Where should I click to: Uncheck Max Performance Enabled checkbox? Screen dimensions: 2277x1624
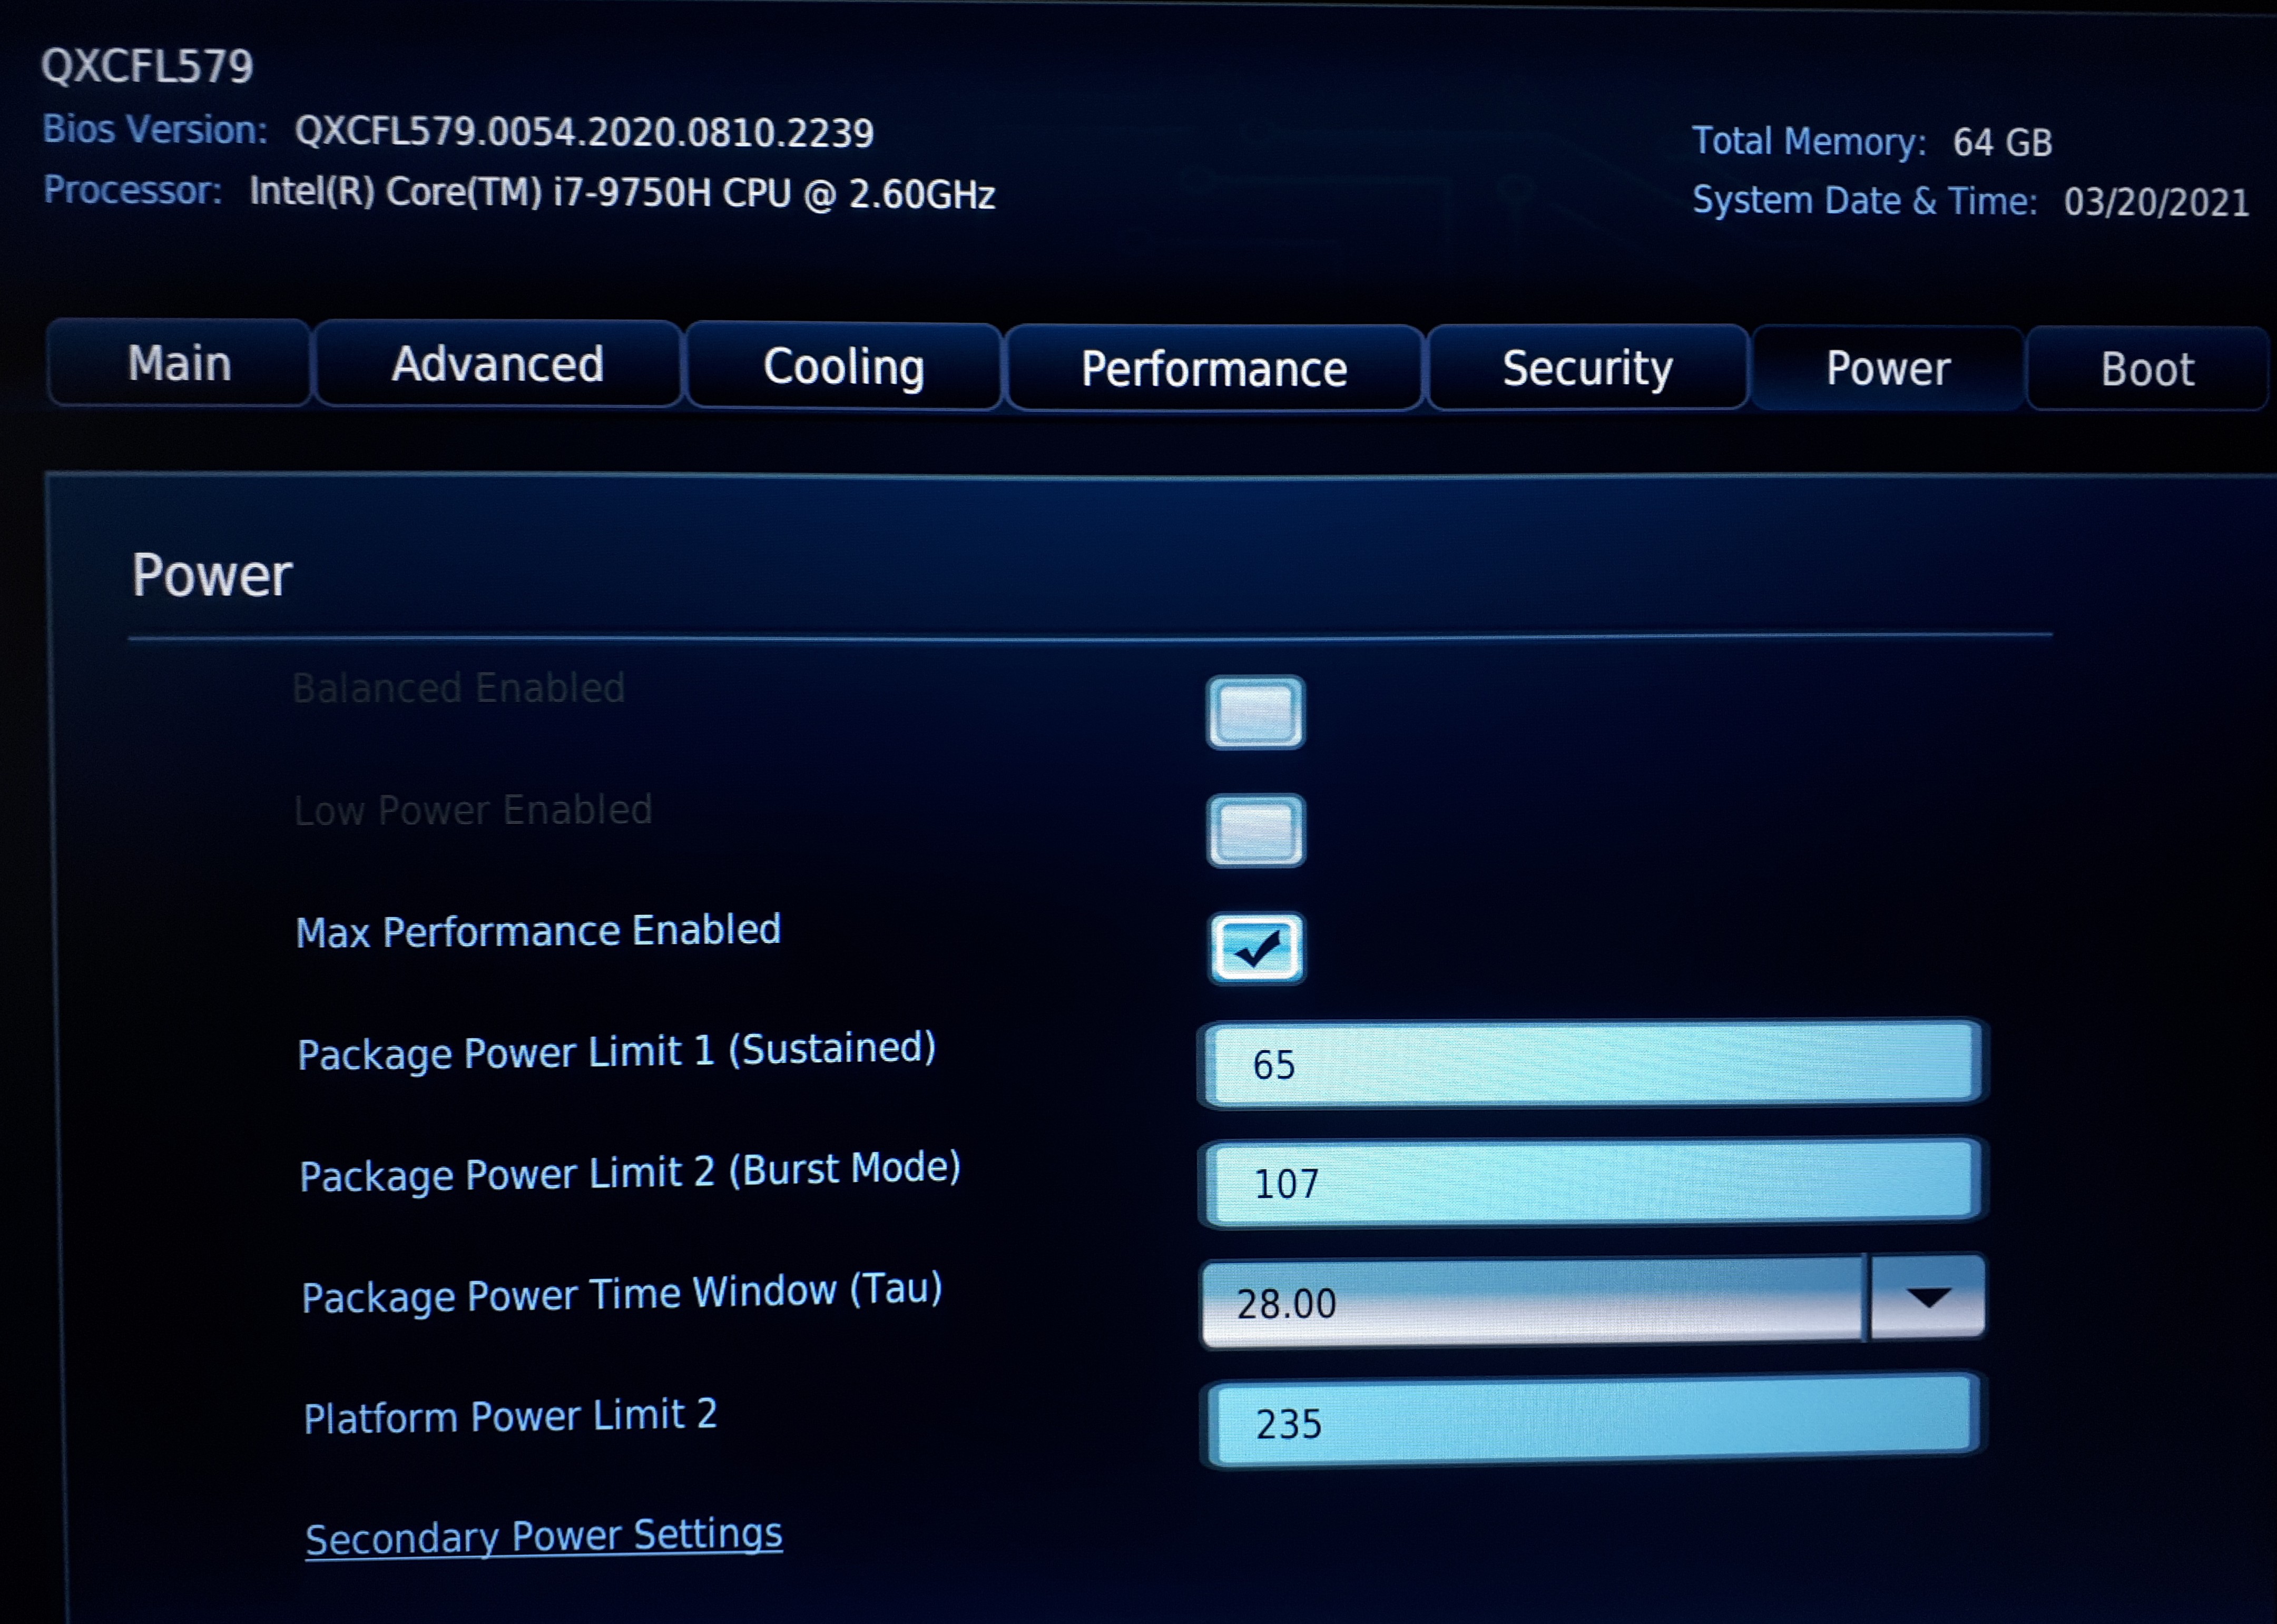pyautogui.click(x=1256, y=948)
